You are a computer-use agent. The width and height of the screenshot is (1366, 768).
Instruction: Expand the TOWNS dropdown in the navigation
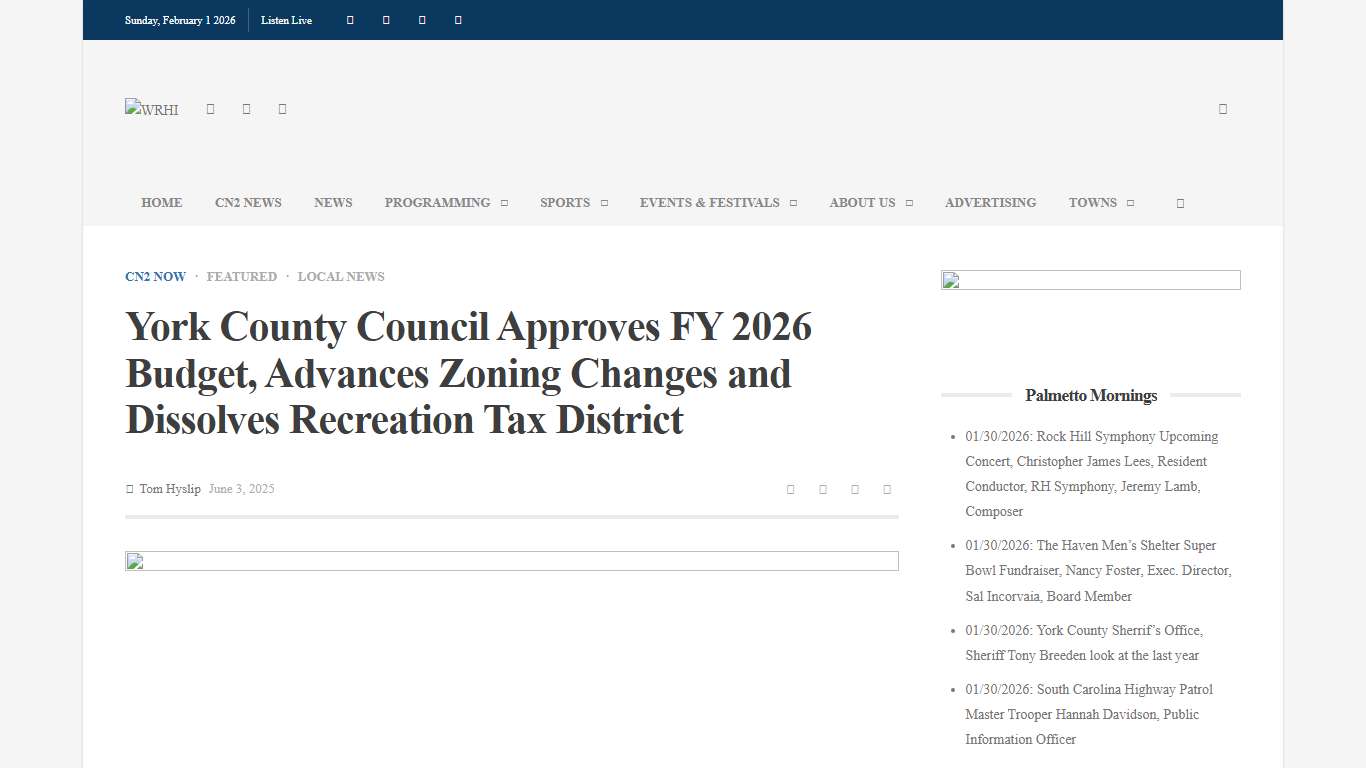click(1098, 202)
